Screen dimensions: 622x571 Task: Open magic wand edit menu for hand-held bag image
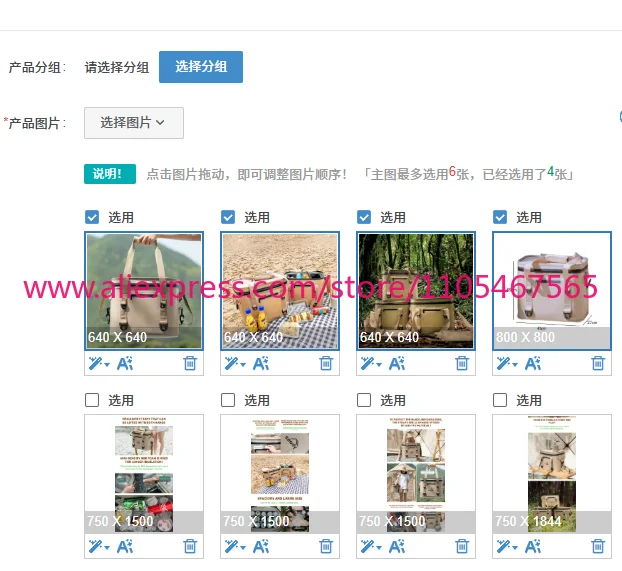coord(99,363)
